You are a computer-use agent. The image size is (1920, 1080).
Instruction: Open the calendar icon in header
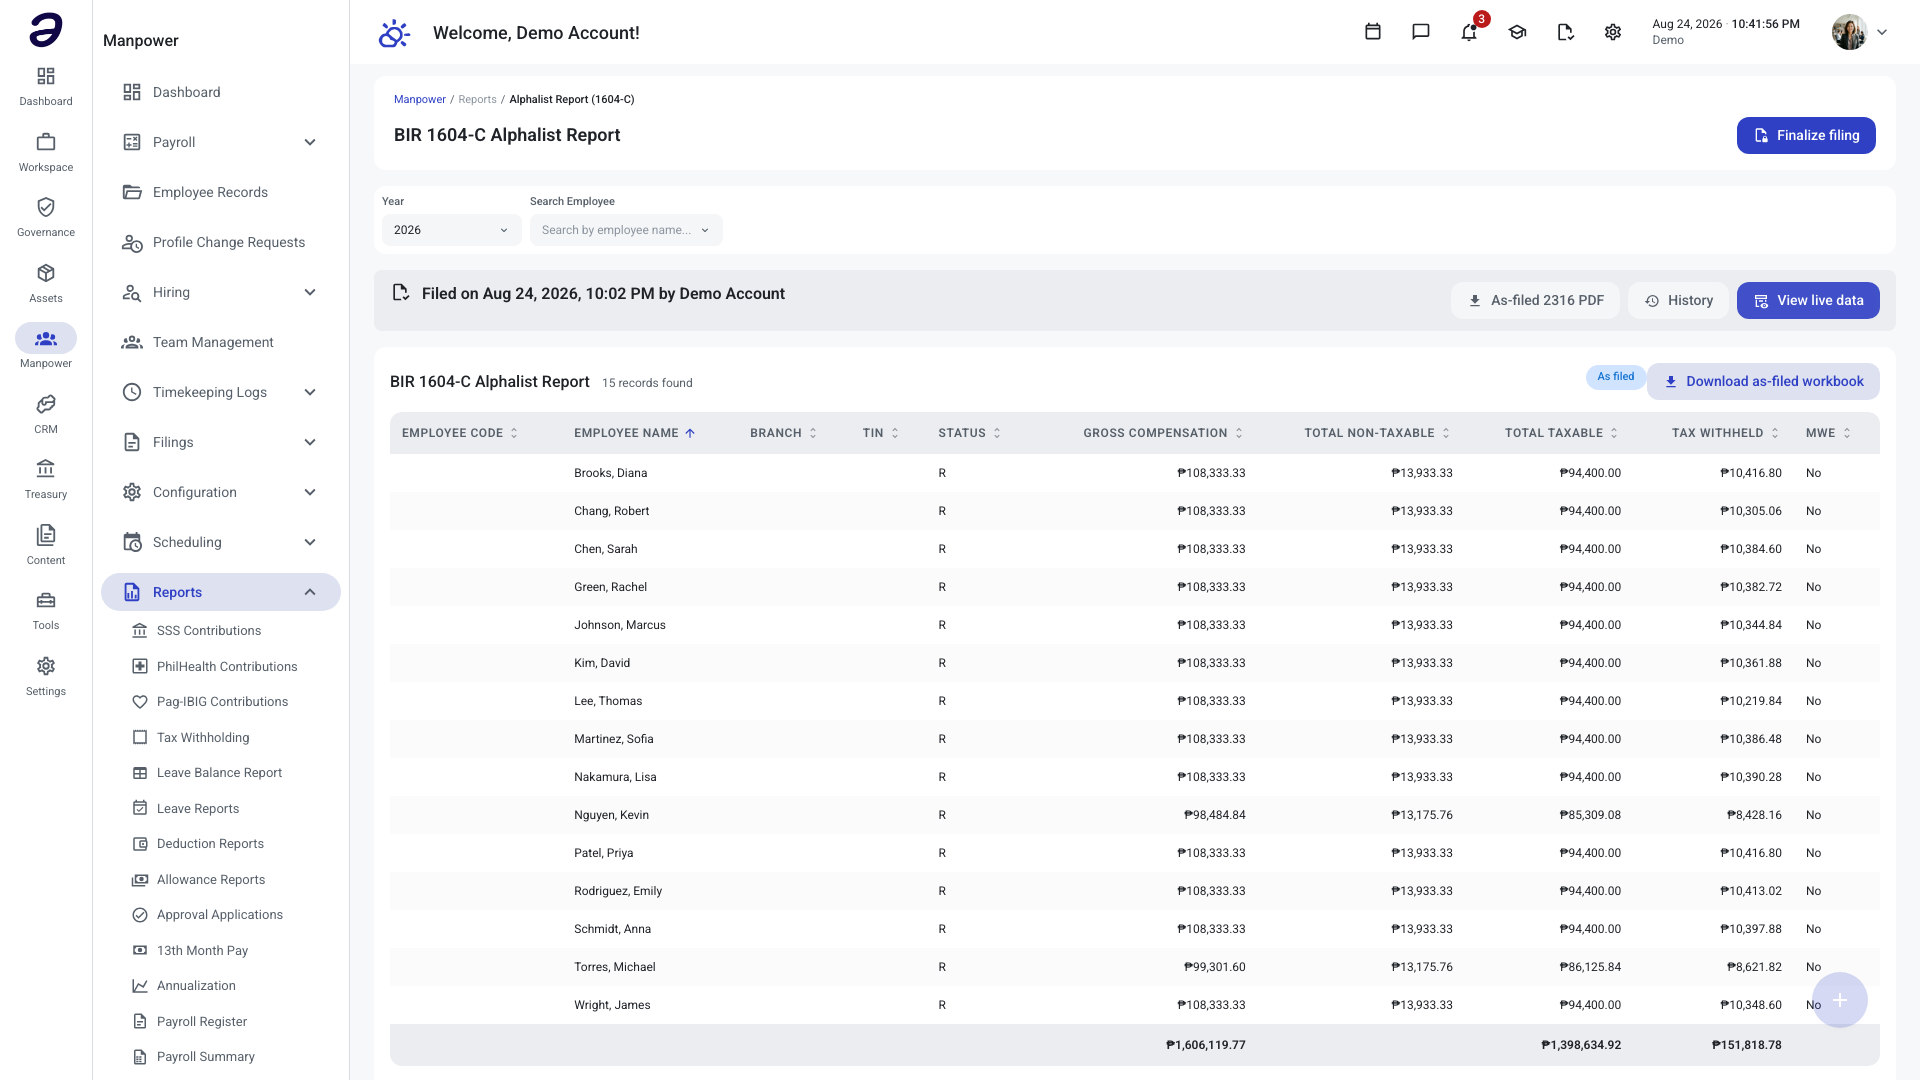1373,32
